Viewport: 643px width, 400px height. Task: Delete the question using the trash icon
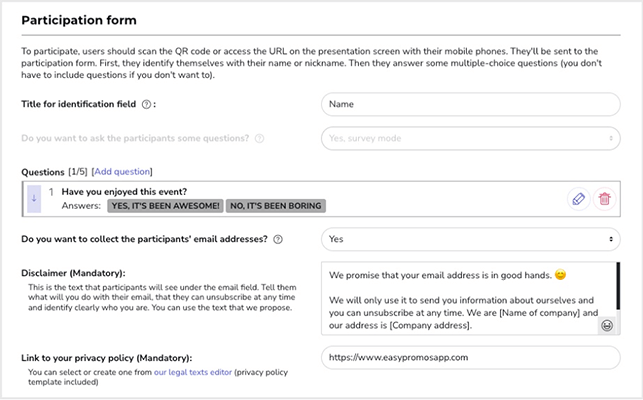(604, 198)
